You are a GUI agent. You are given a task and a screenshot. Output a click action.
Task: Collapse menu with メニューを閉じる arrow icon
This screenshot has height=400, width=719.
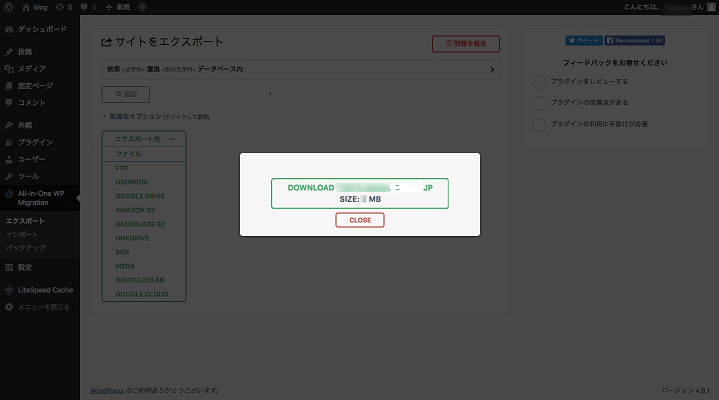[x=9, y=307]
